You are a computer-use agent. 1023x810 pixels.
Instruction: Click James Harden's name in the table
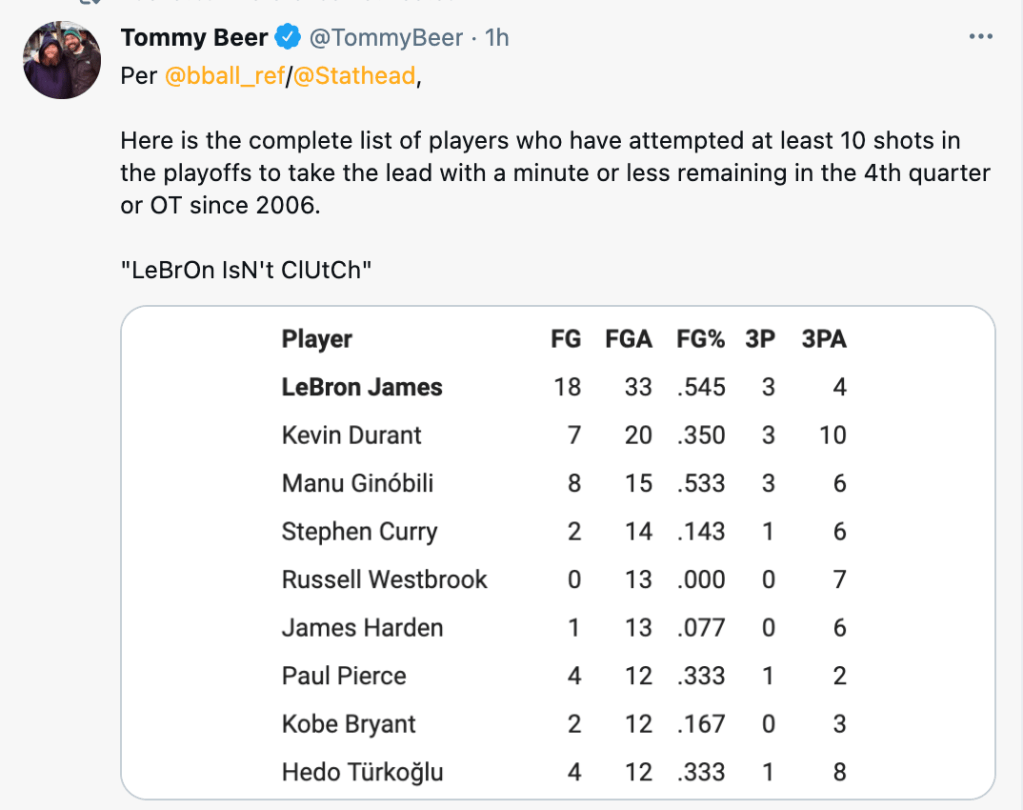coord(362,627)
